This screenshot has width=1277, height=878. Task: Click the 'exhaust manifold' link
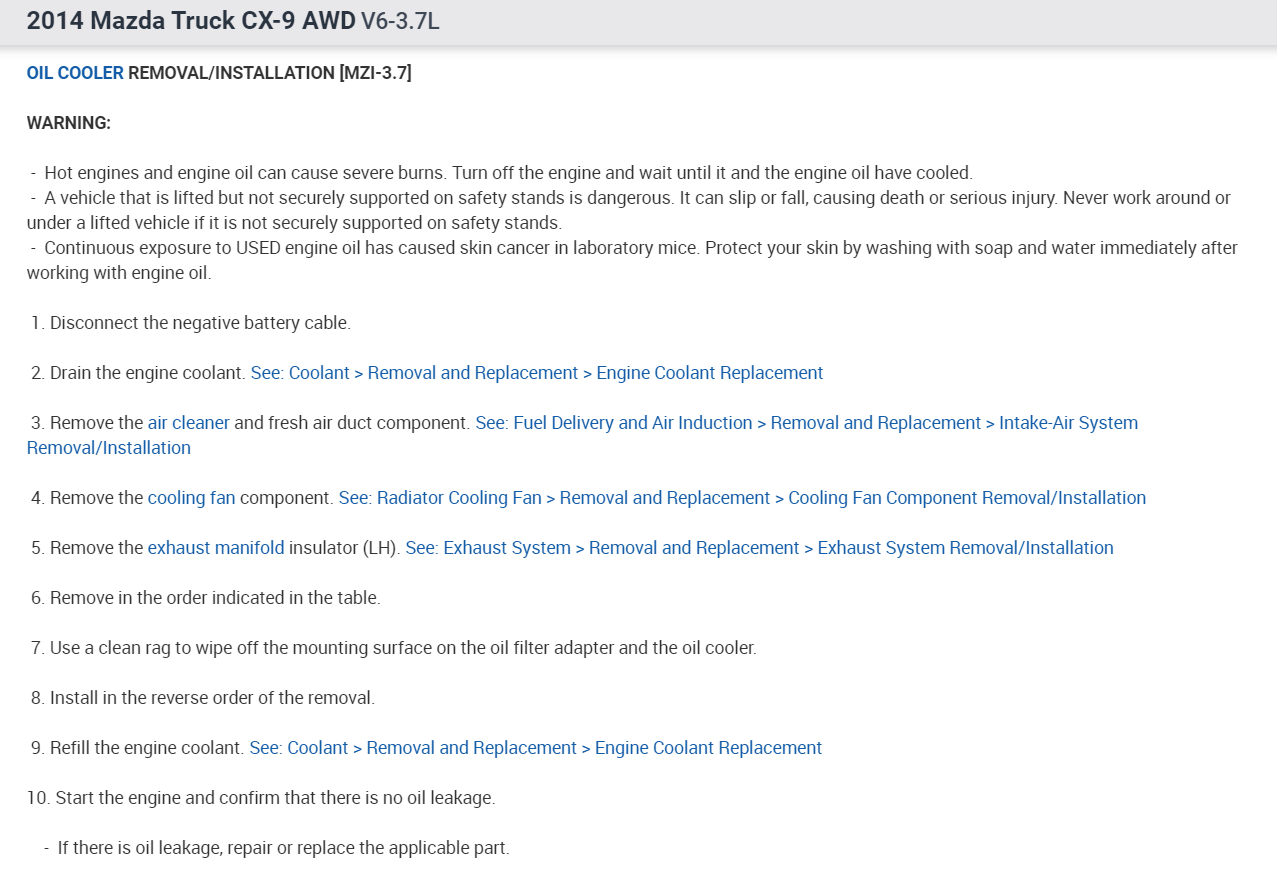[216, 548]
